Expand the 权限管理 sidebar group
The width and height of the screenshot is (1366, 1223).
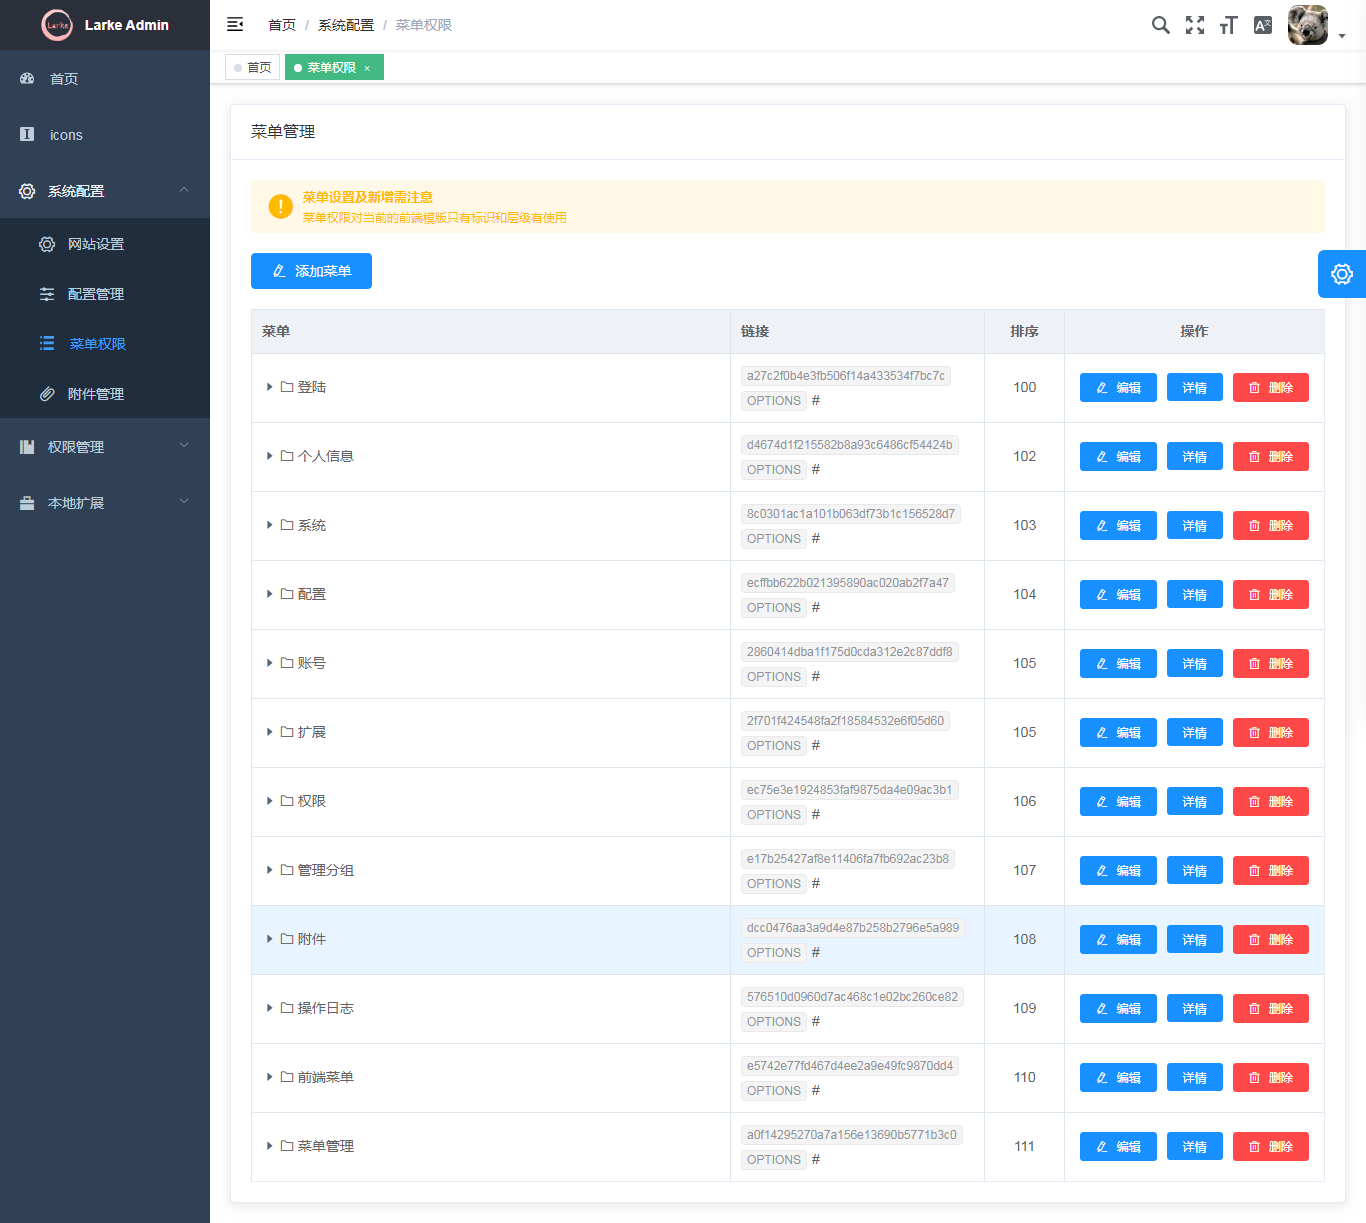[105, 447]
